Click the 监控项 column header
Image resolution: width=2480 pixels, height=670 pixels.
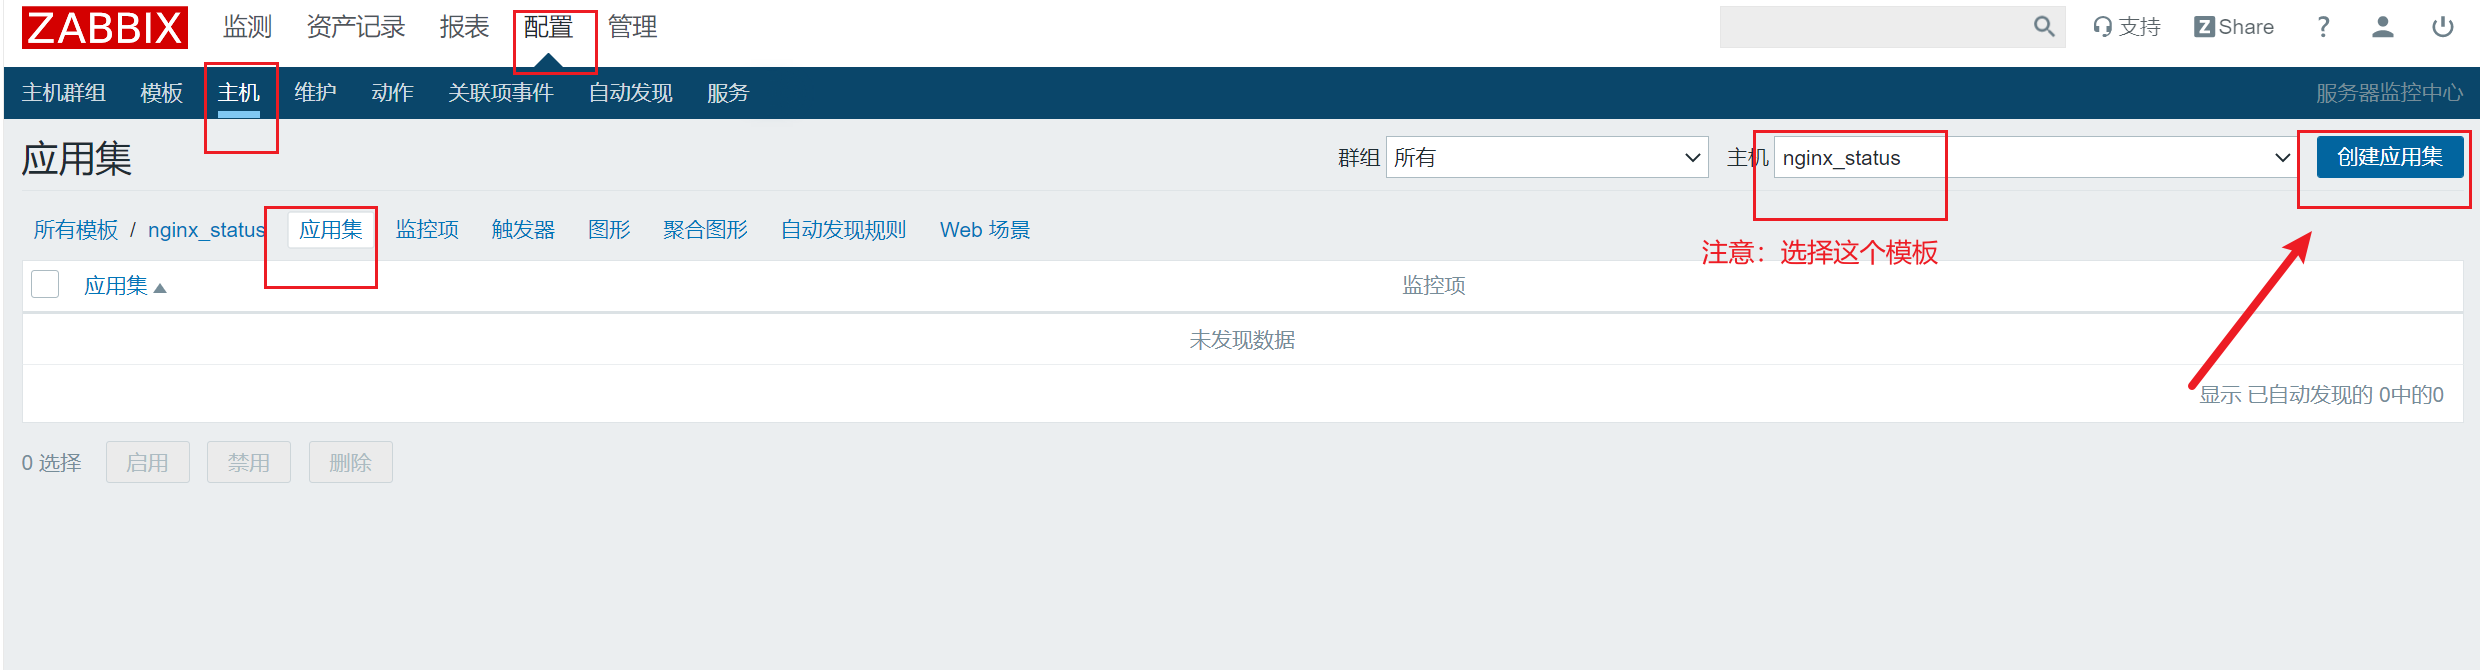(x=1434, y=286)
